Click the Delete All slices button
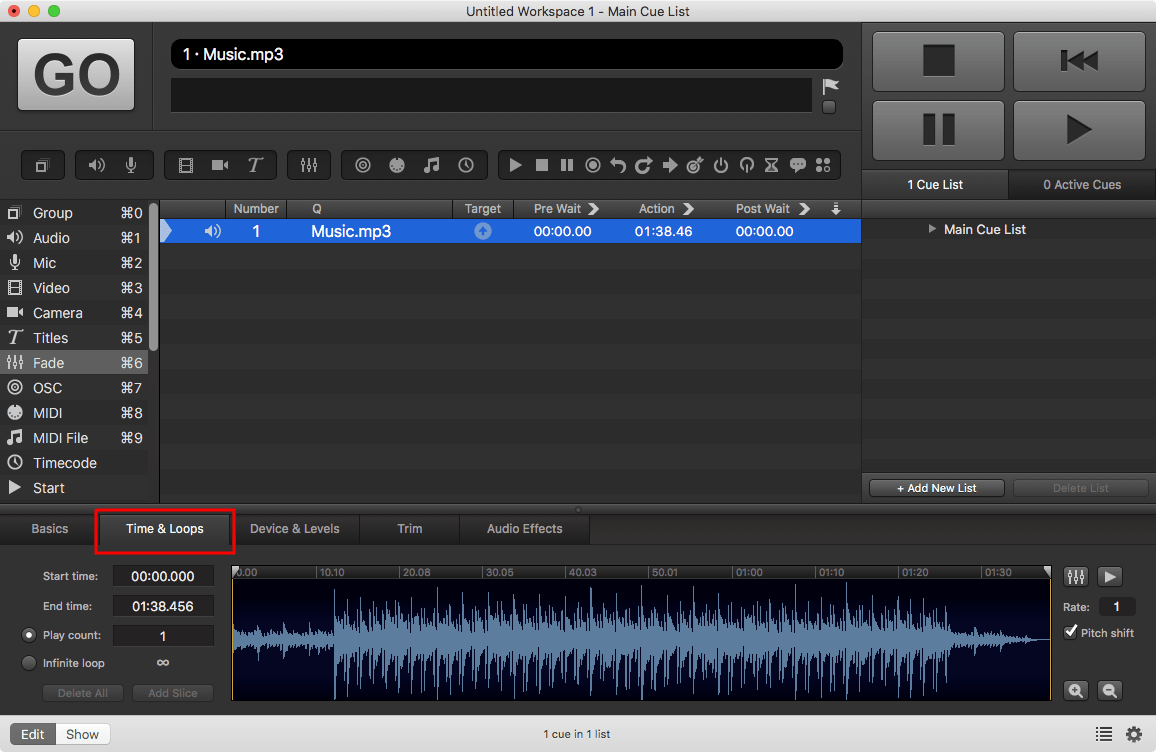Screen dimensions: 1156x752 click(x=83, y=693)
